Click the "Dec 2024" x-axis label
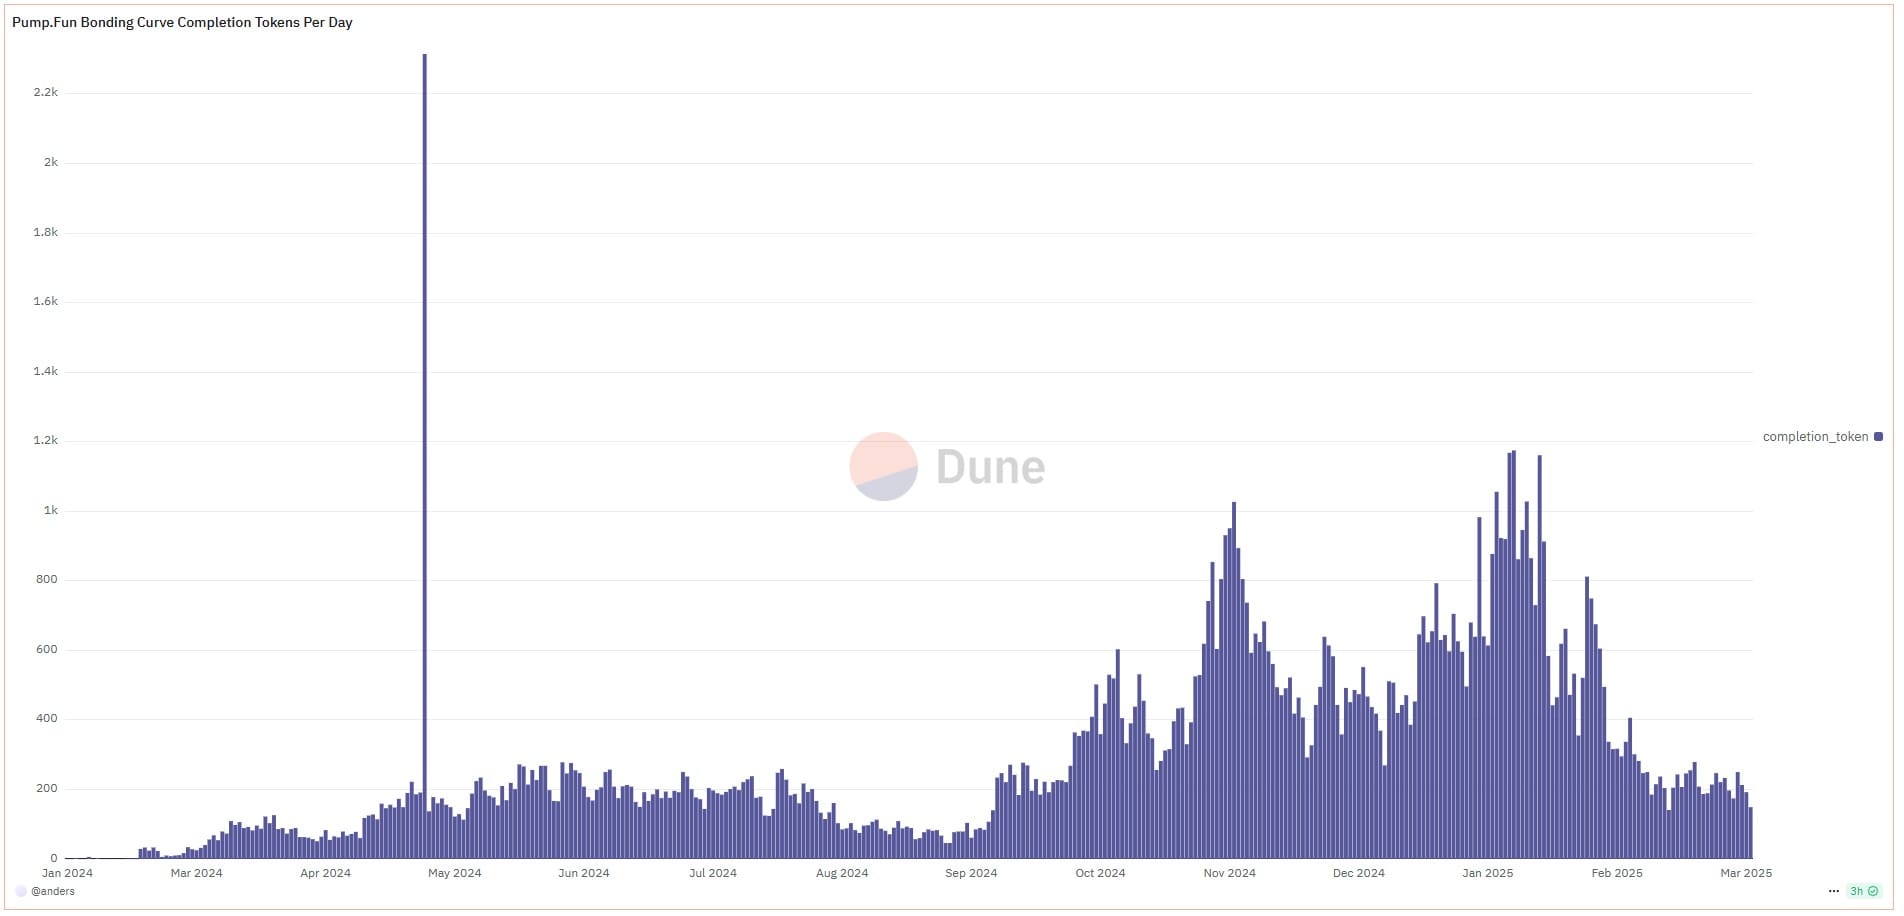 coord(1358,873)
